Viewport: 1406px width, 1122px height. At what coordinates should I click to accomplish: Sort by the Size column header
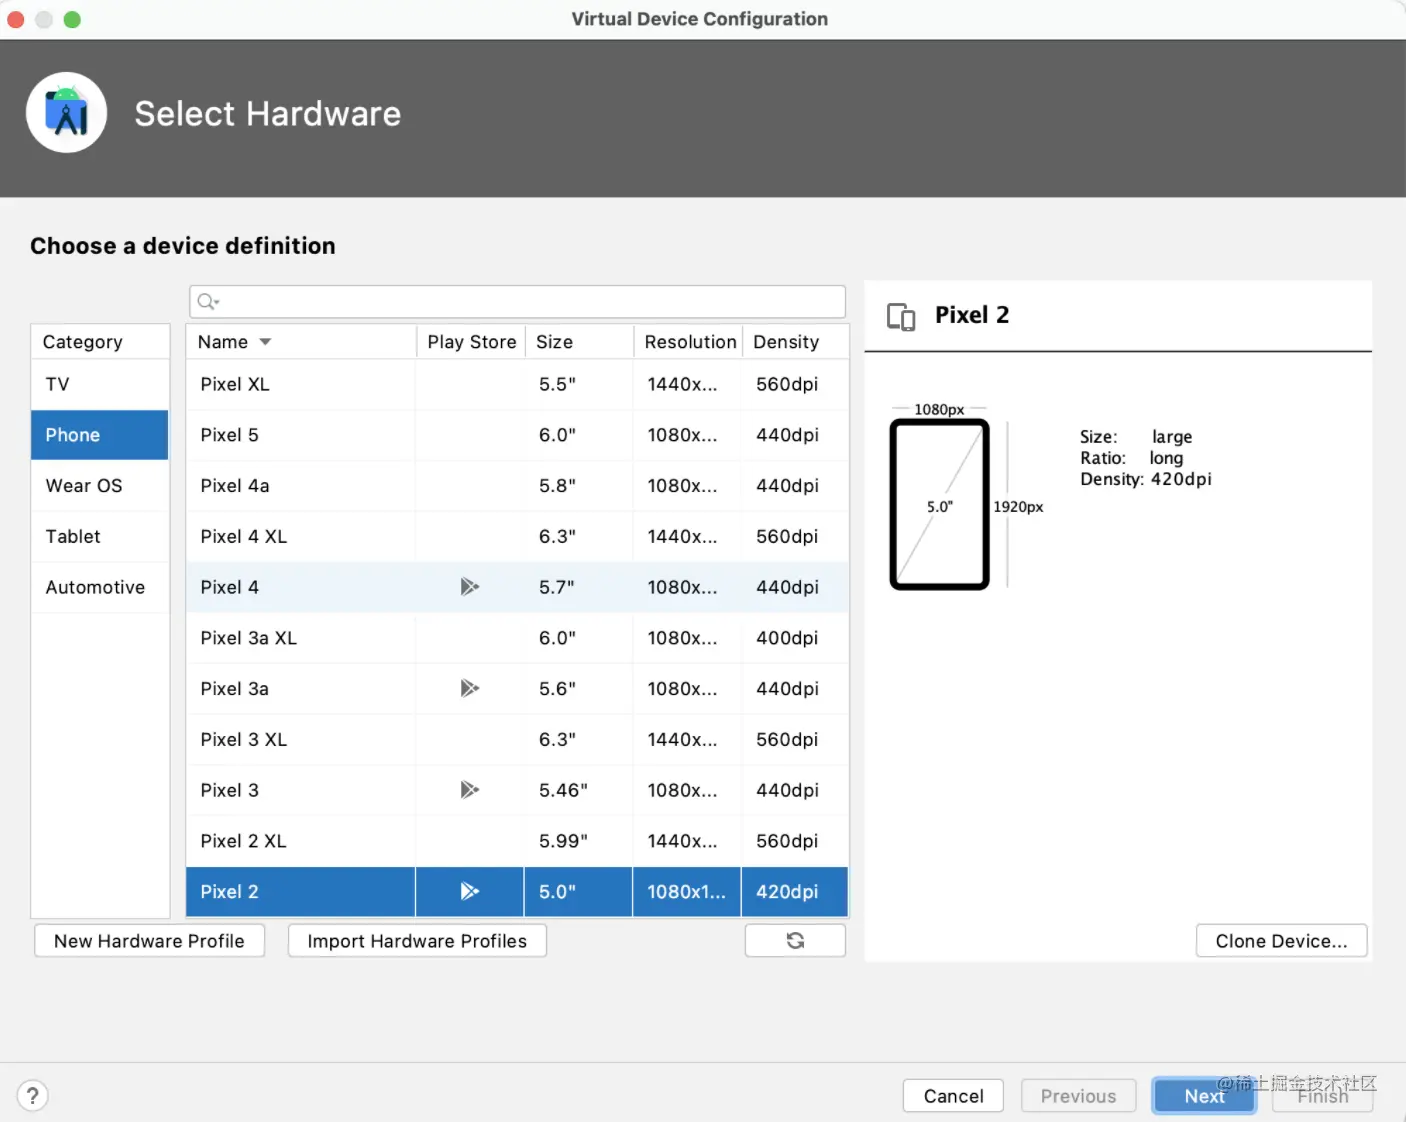(x=579, y=342)
